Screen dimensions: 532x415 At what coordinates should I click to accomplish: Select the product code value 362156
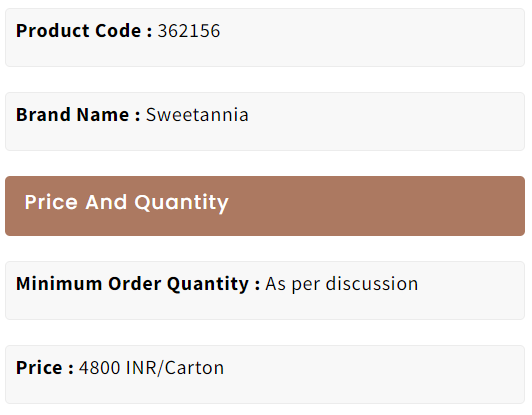pyautogui.click(x=189, y=31)
